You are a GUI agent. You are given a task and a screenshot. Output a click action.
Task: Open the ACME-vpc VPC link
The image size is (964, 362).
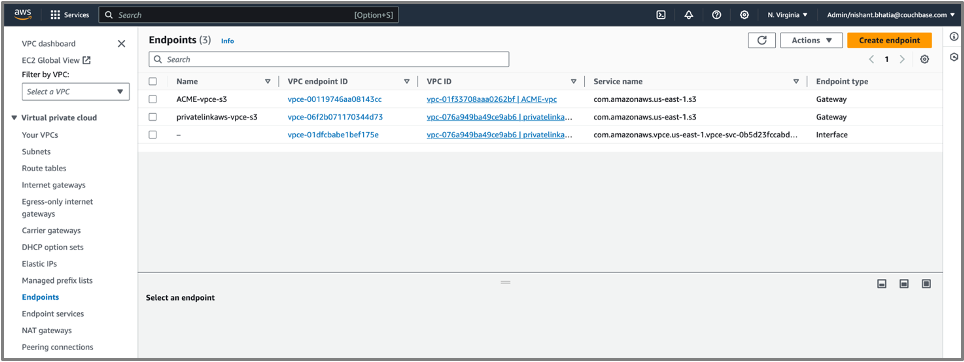[x=492, y=99]
